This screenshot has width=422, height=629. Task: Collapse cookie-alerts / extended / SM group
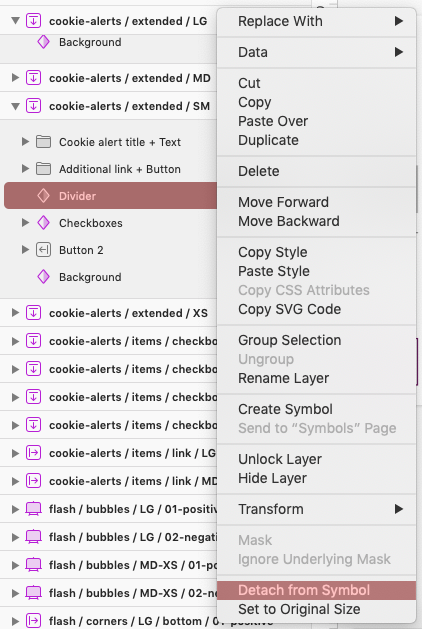pyautogui.click(x=15, y=106)
